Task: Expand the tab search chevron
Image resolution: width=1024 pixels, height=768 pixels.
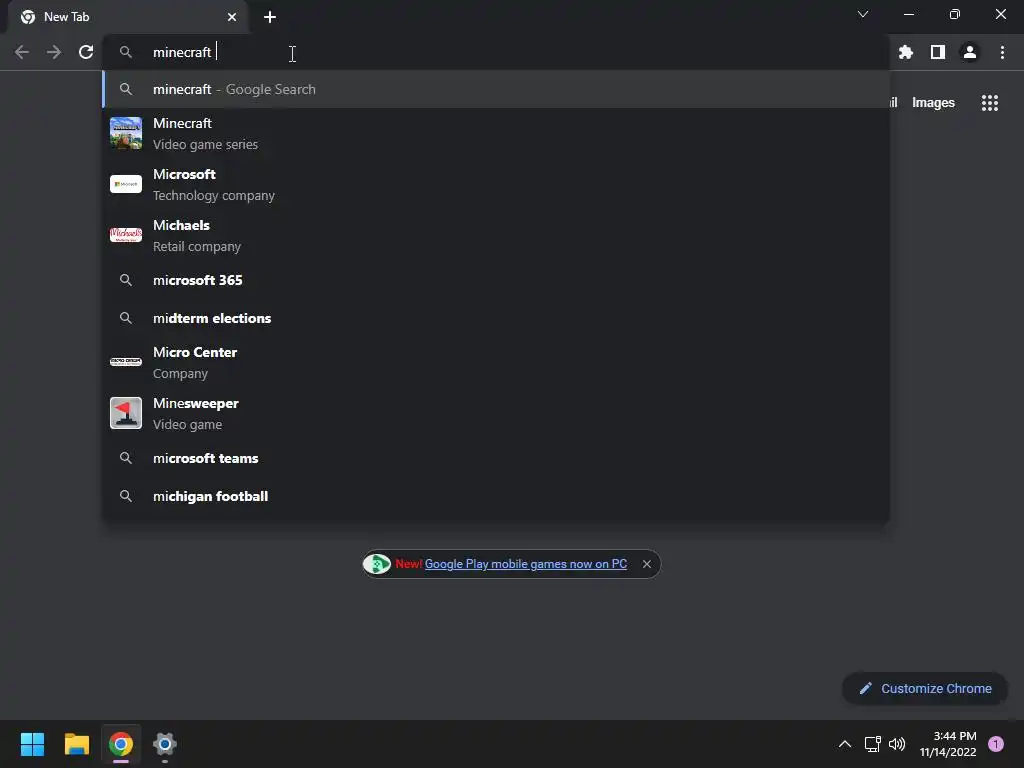Action: pos(863,14)
